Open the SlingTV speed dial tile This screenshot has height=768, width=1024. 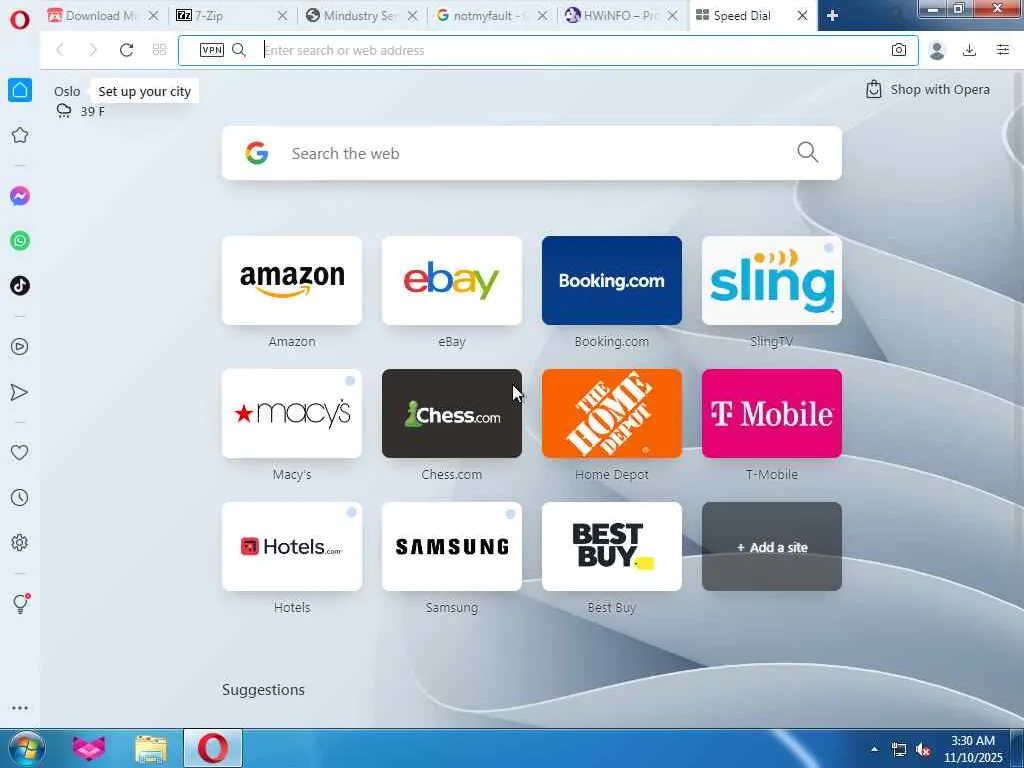[x=772, y=280]
